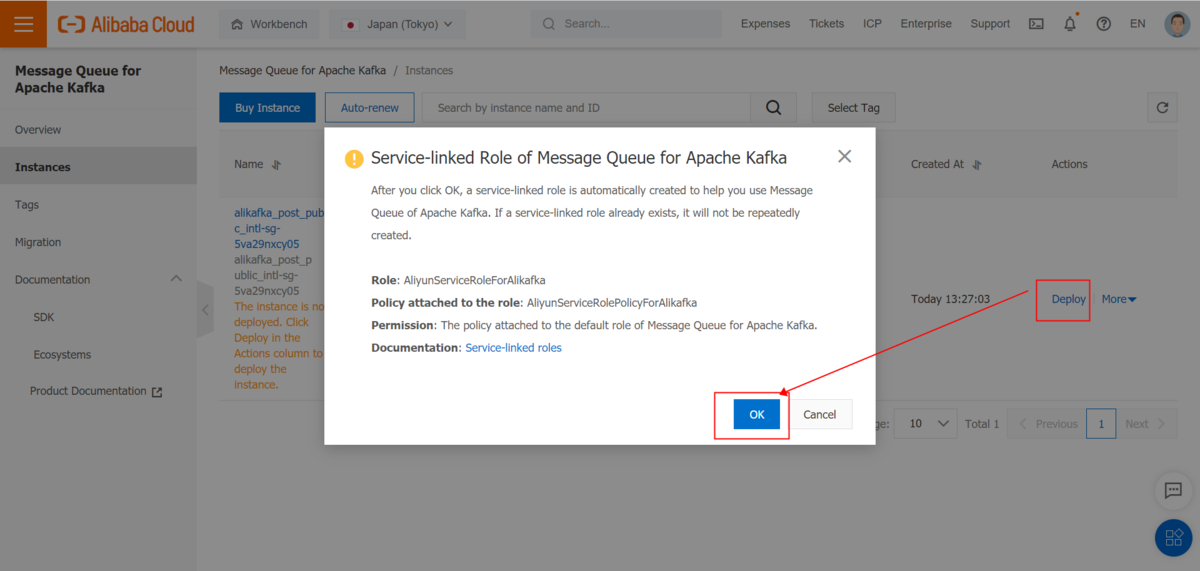Open the chat support floating icon
This screenshot has height=571, width=1200.
(x=1171, y=491)
